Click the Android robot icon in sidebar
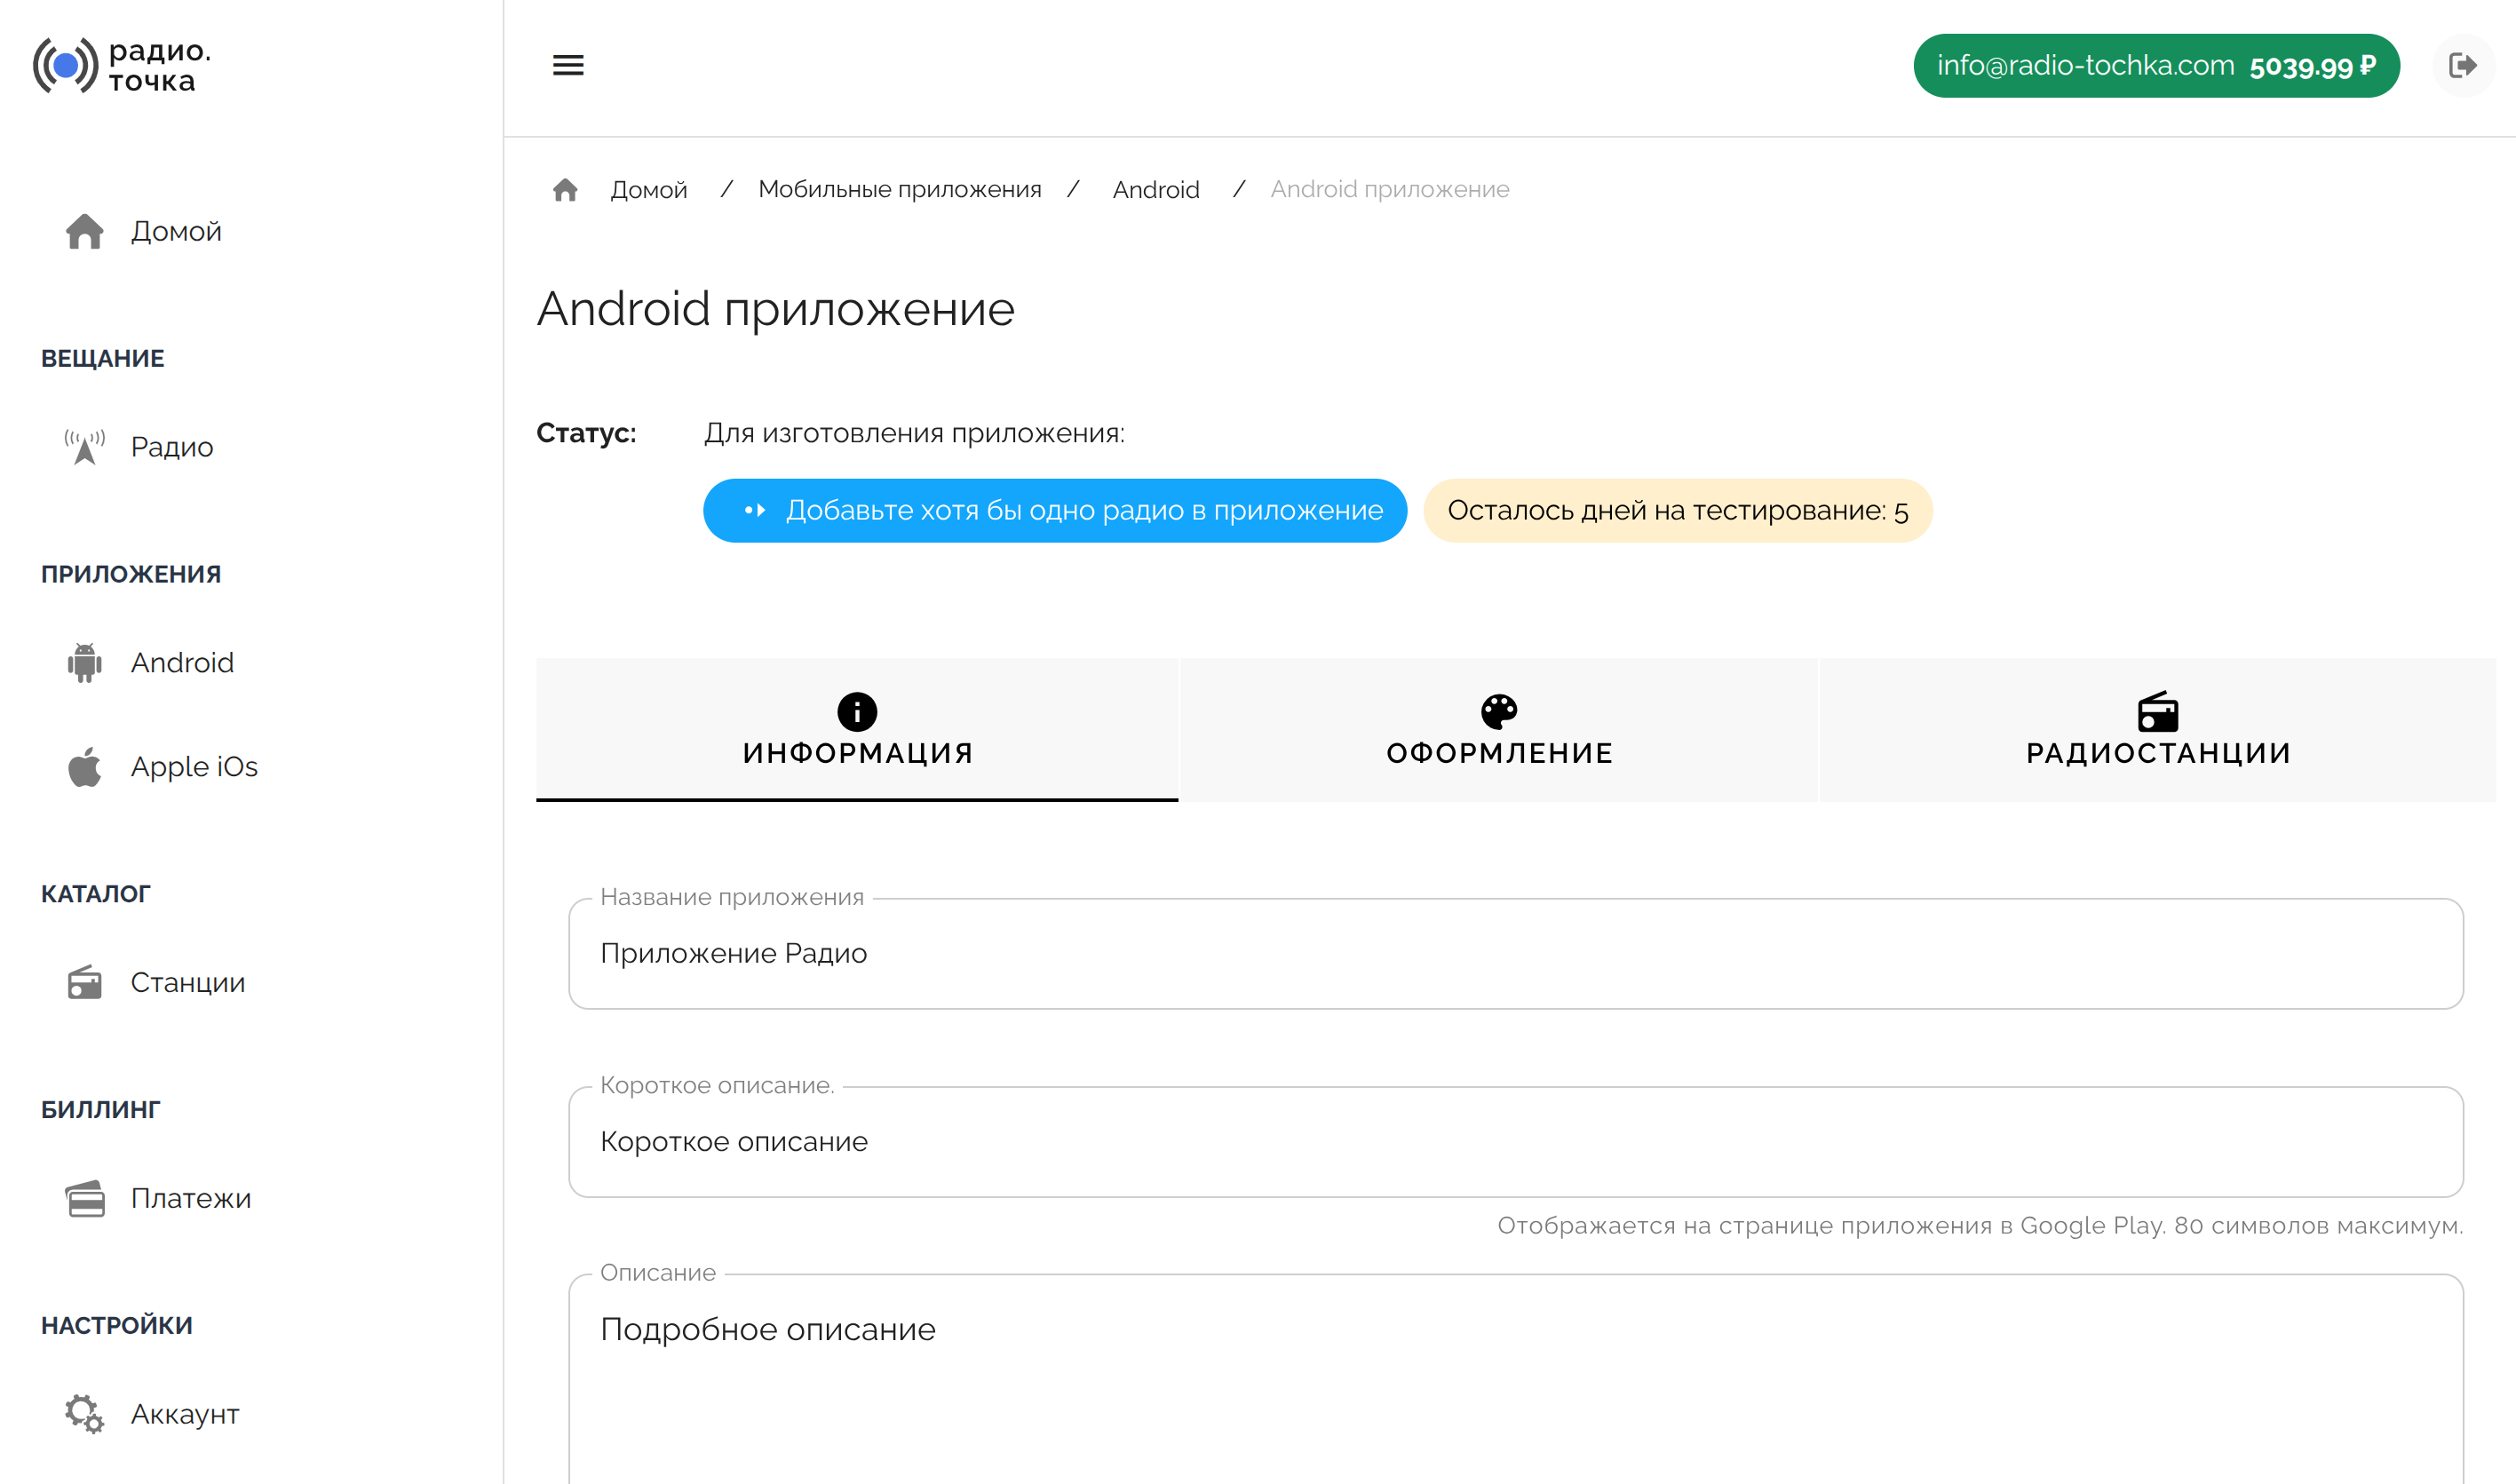The height and width of the screenshot is (1484, 2516). [x=85, y=663]
